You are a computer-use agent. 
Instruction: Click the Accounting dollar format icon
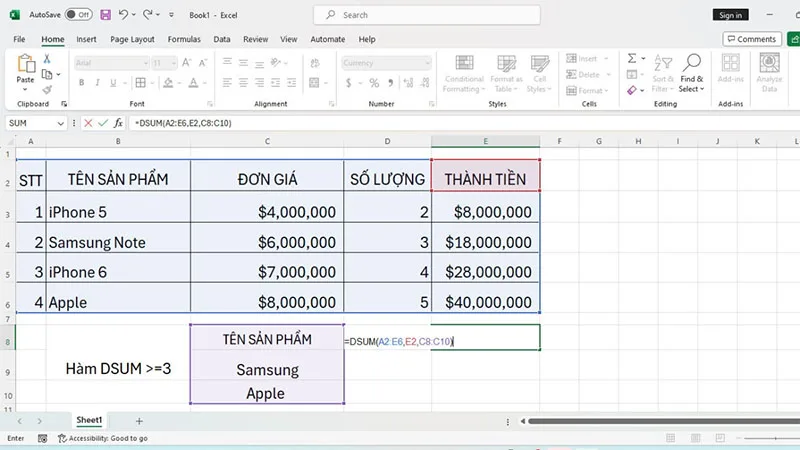click(348, 83)
